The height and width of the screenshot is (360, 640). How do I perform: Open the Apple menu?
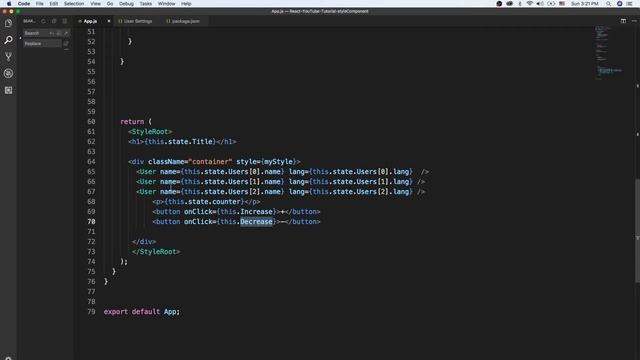pyautogui.click(x=9, y=4)
